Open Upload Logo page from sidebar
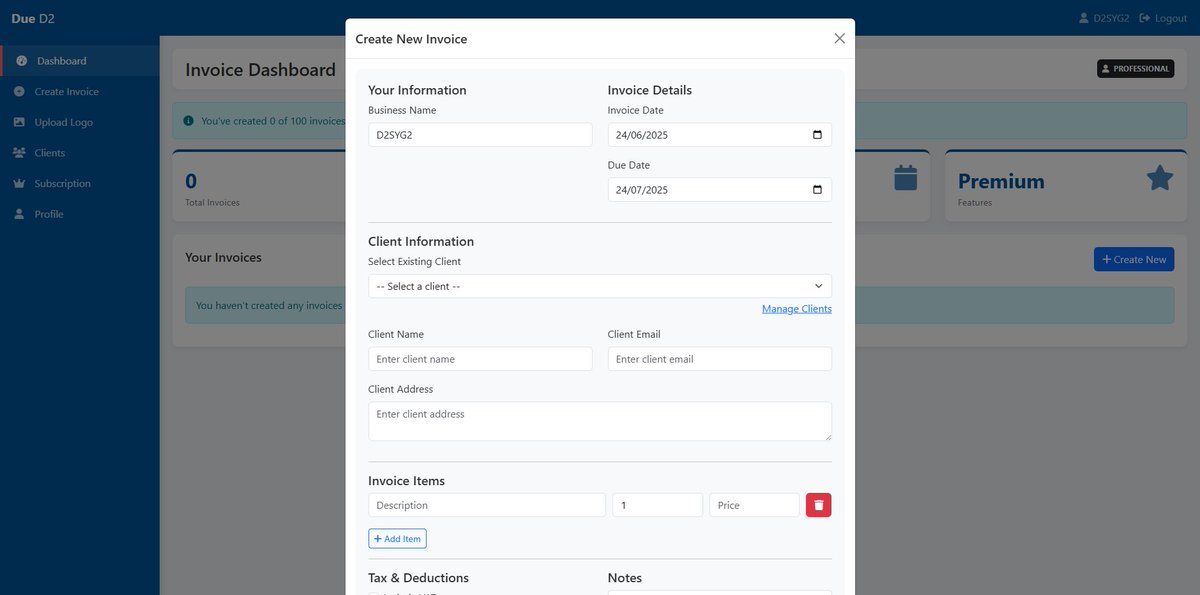This screenshot has height=595, width=1200. pos(80,122)
